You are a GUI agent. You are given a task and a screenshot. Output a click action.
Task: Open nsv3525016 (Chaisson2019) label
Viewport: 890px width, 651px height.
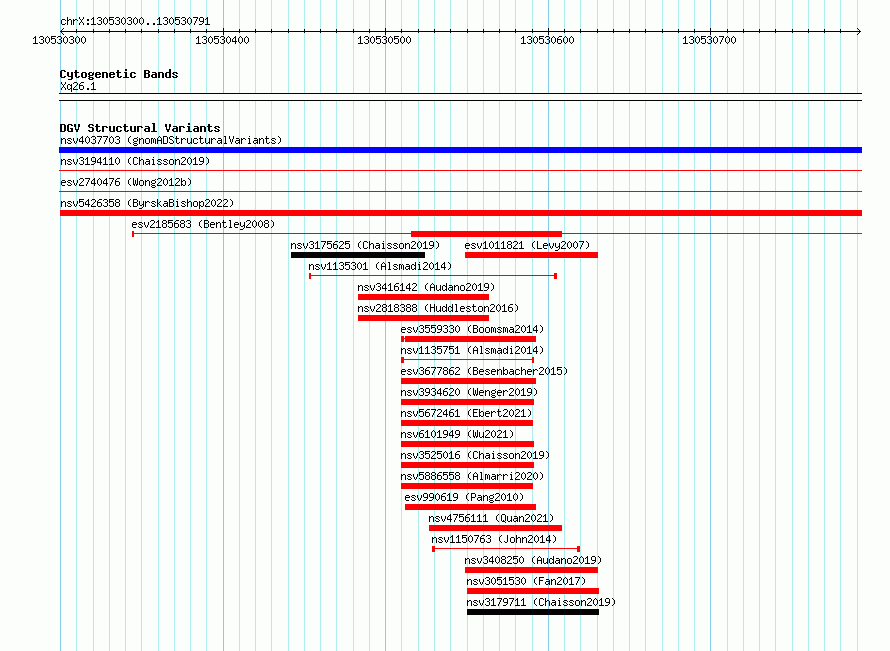(475, 455)
